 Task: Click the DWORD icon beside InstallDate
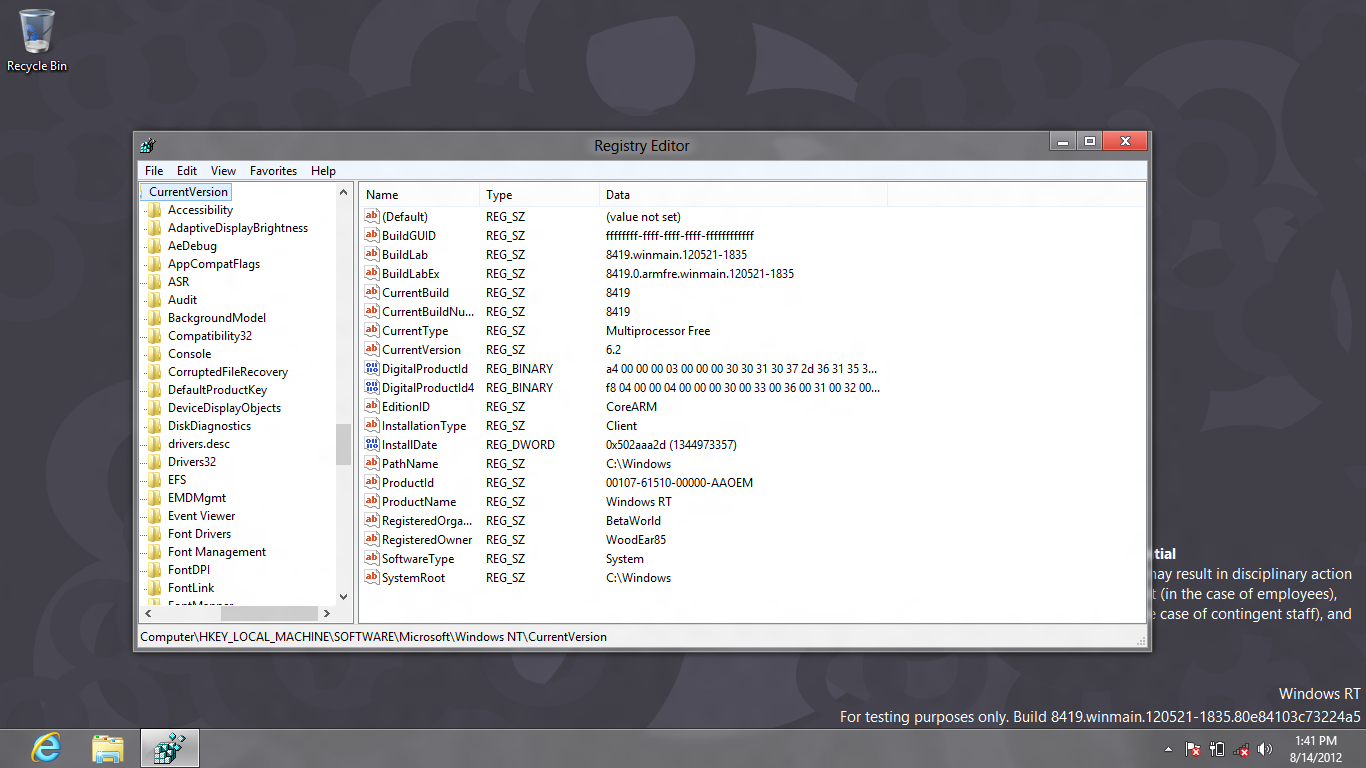click(372, 444)
